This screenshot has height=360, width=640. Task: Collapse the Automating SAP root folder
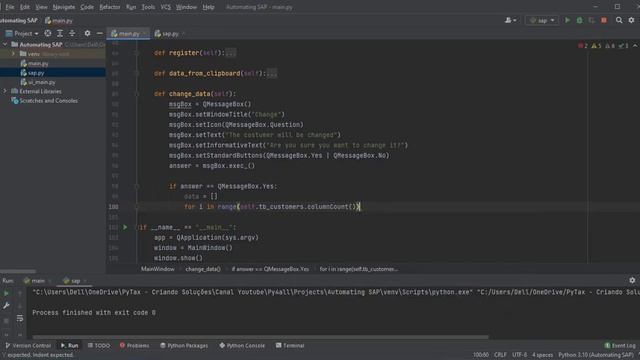point(5,44)
